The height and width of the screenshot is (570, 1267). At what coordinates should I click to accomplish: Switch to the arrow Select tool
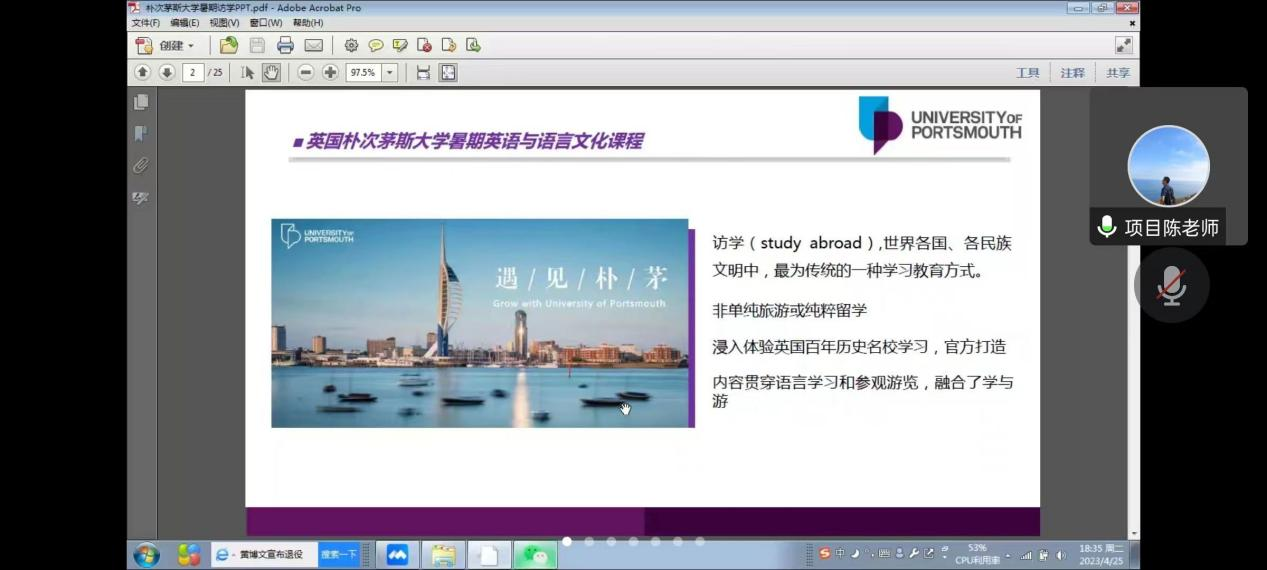point(248,72)
